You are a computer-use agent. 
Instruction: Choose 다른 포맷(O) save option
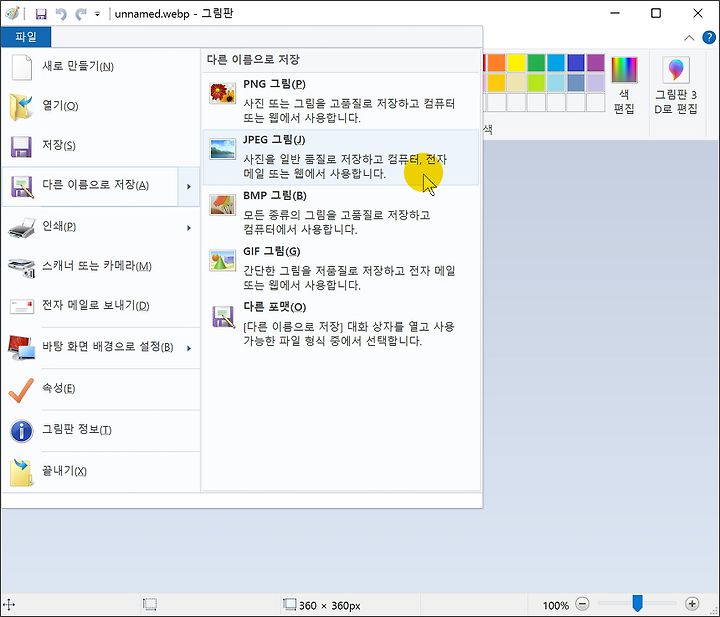[340, 325]
